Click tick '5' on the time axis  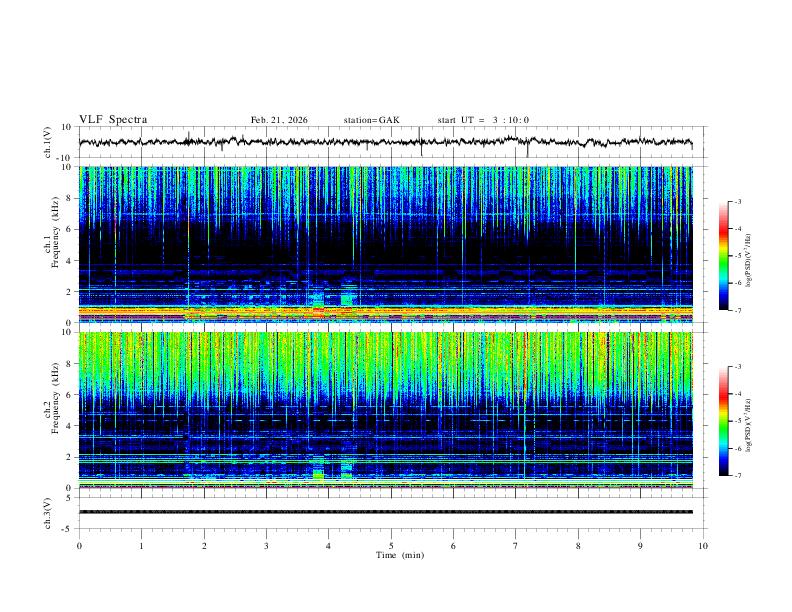pos(391,546)
